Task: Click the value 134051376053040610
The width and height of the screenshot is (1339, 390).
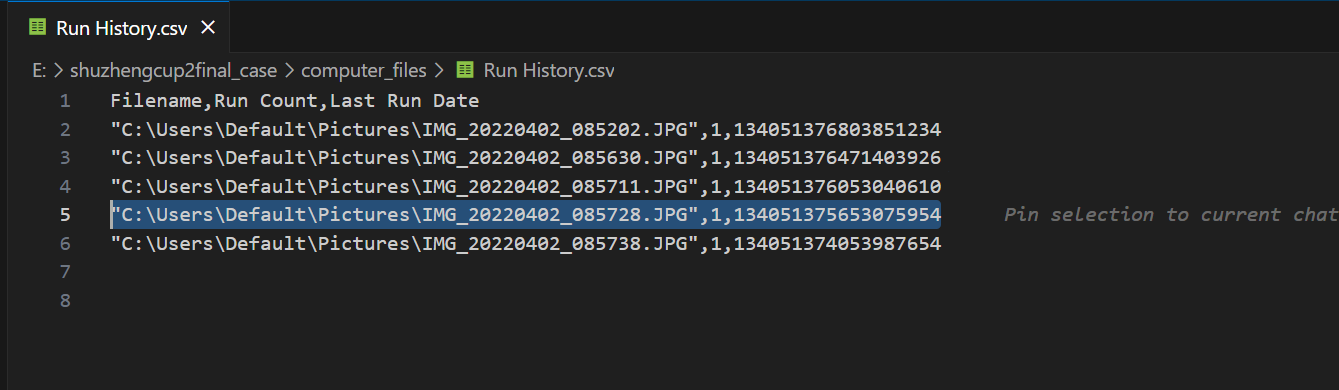Action: click(x=837, y=186)
